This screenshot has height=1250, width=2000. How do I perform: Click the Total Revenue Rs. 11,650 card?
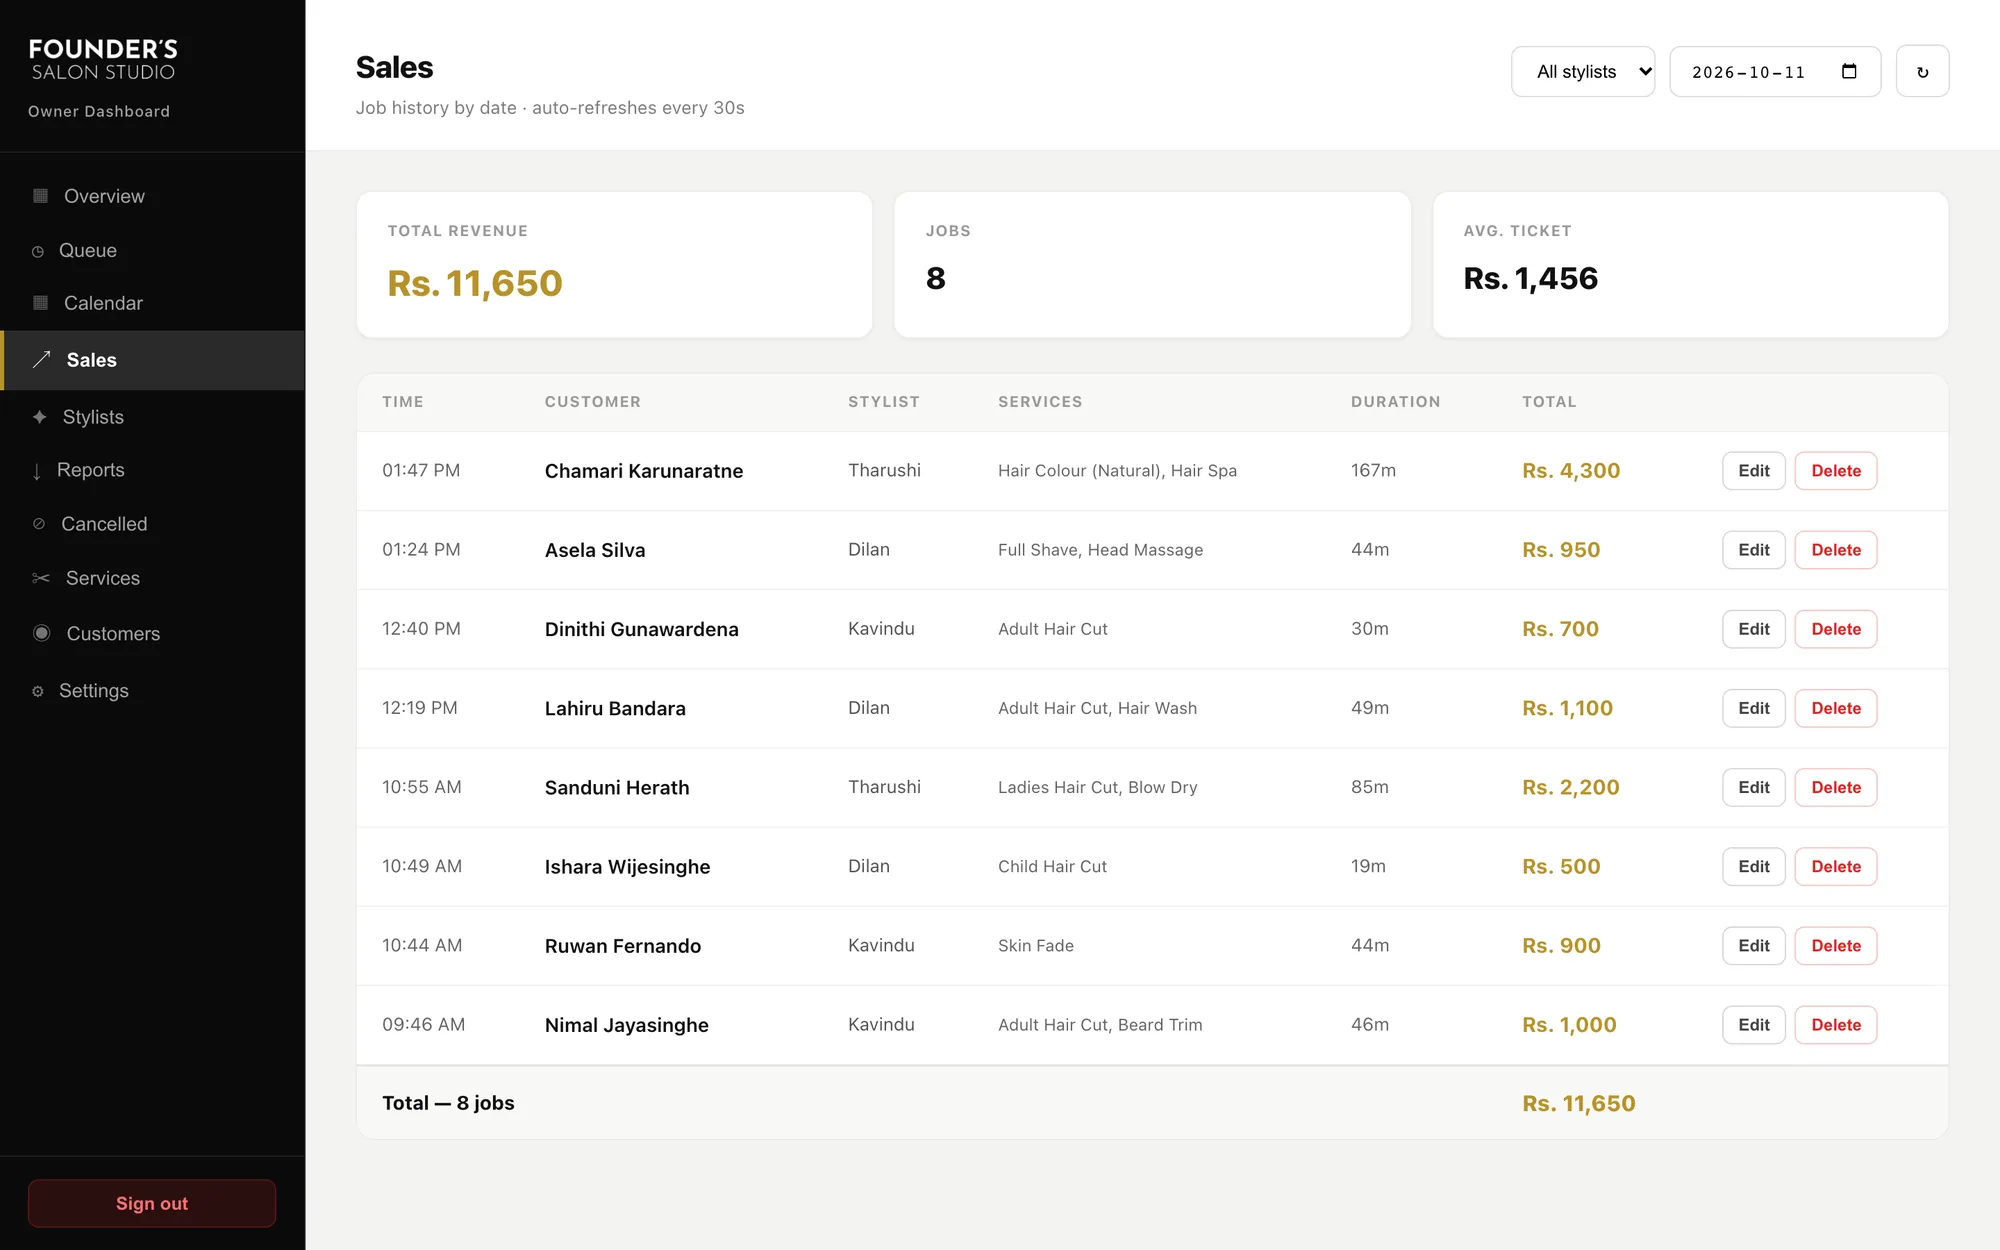(x=614, y=264)
